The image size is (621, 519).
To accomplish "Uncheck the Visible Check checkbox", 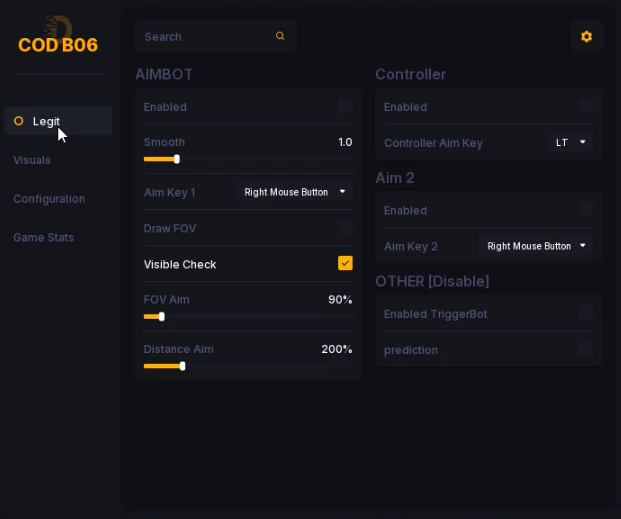I will 345,263.
